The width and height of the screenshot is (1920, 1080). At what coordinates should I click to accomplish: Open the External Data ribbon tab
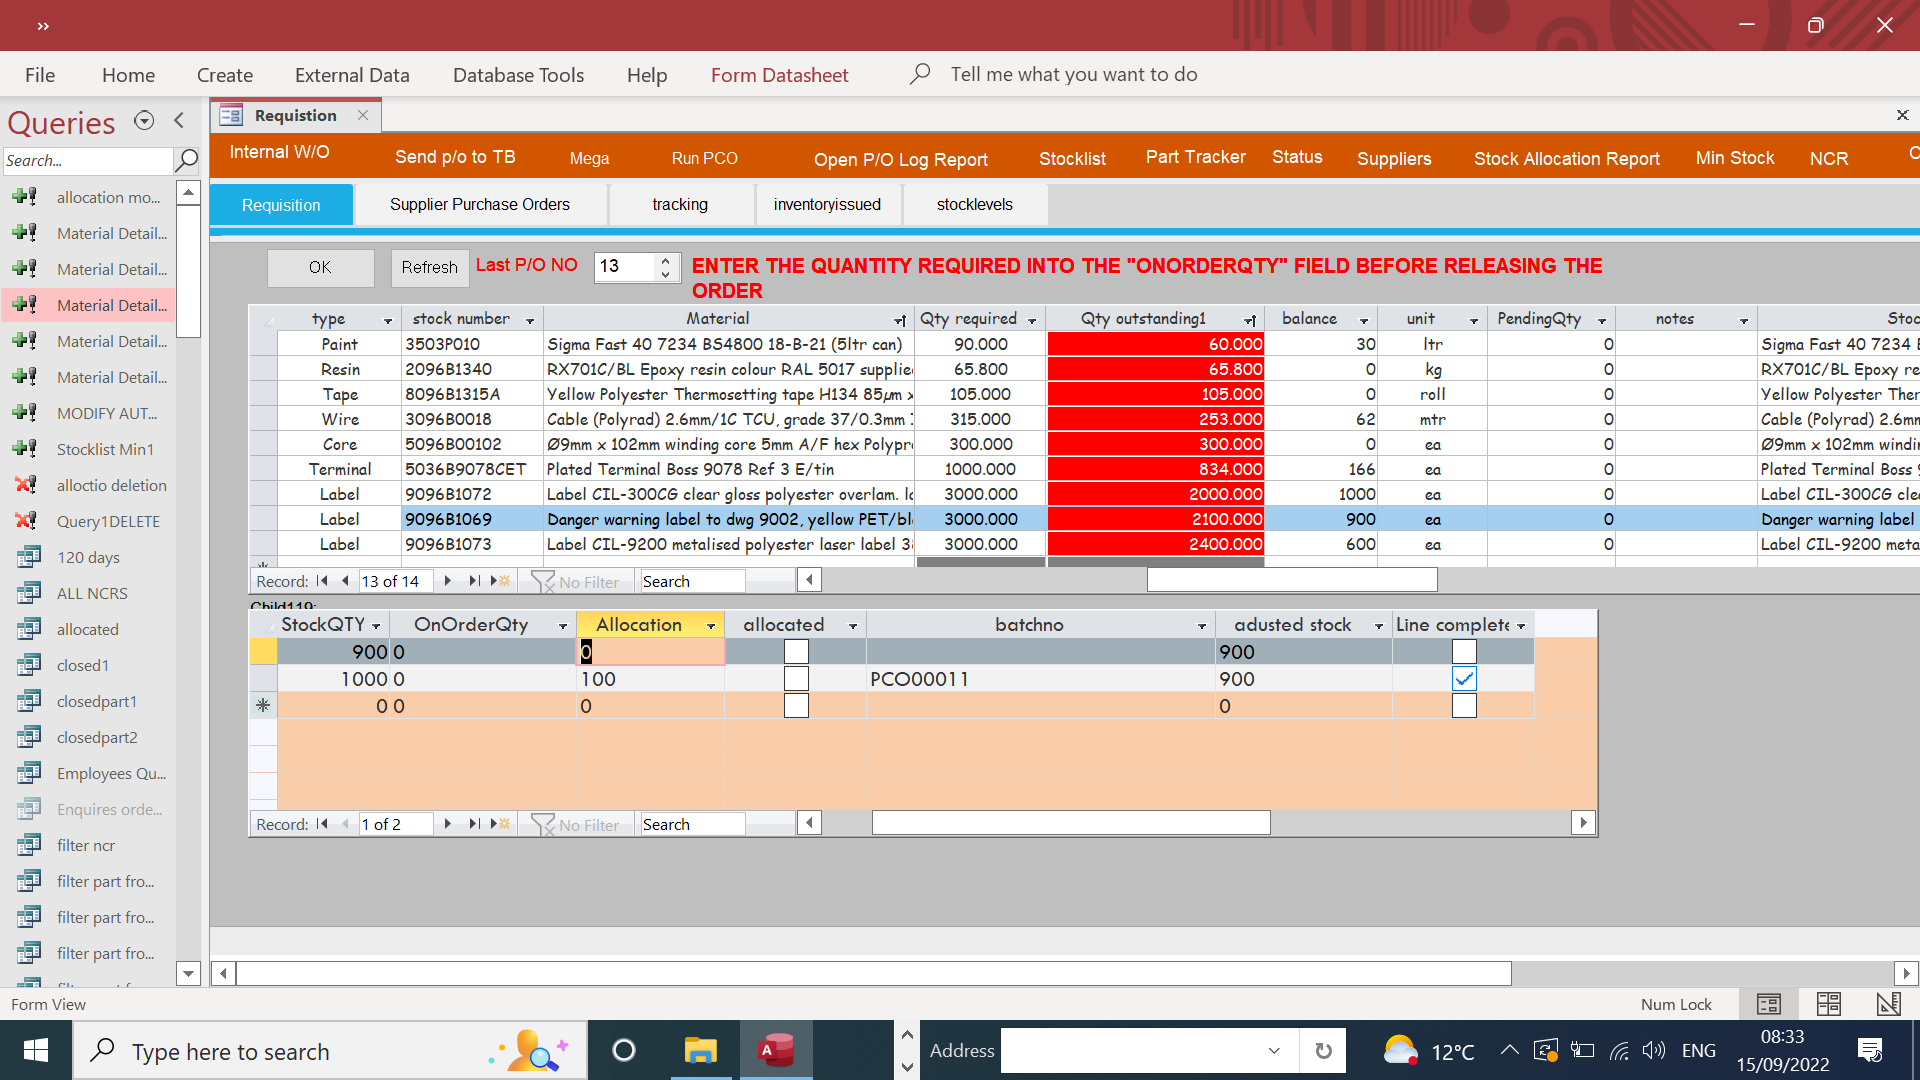point(352,75)
